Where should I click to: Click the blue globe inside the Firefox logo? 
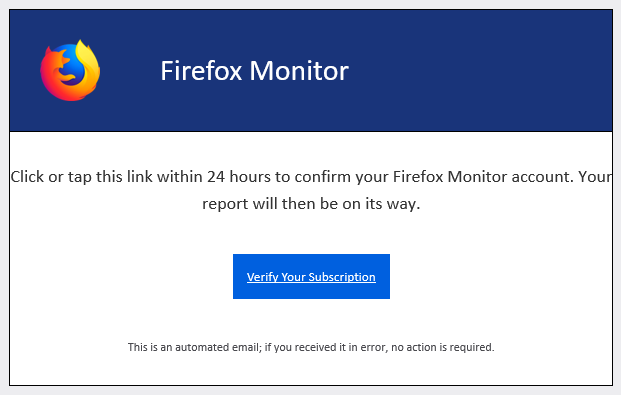[71, 67]
